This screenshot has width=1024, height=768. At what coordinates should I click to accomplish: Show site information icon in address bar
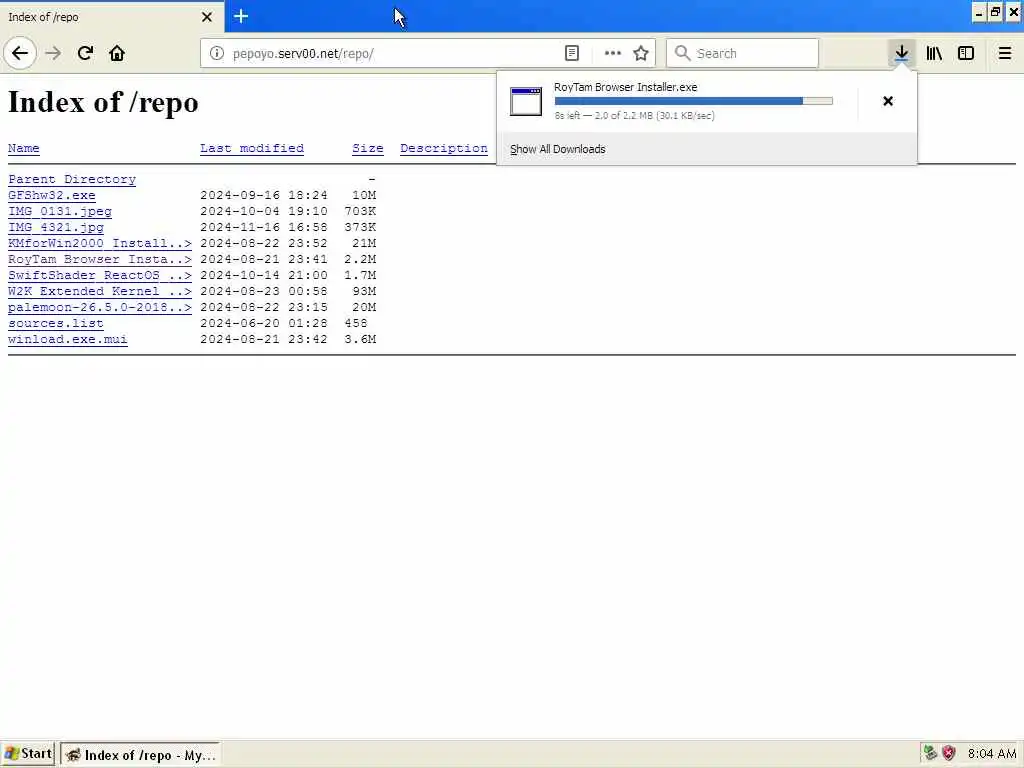point(216,53)
